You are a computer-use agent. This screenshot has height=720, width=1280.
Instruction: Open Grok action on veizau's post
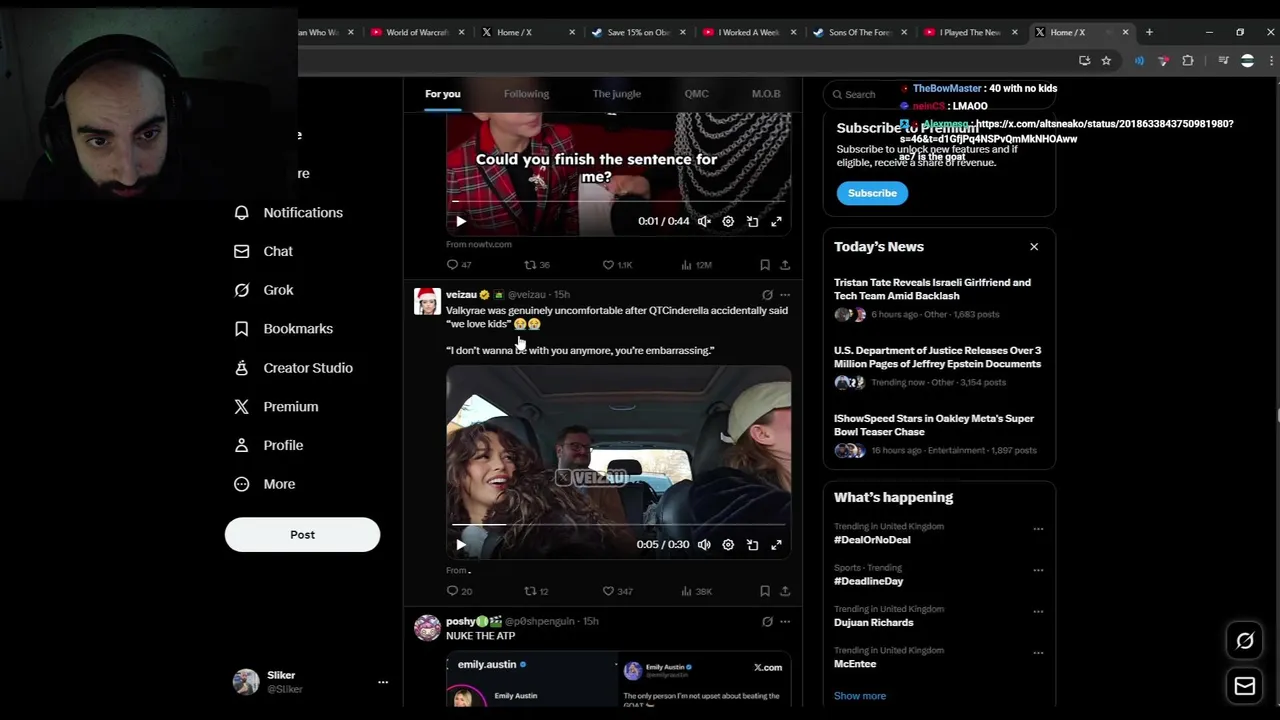click(767, 295)
